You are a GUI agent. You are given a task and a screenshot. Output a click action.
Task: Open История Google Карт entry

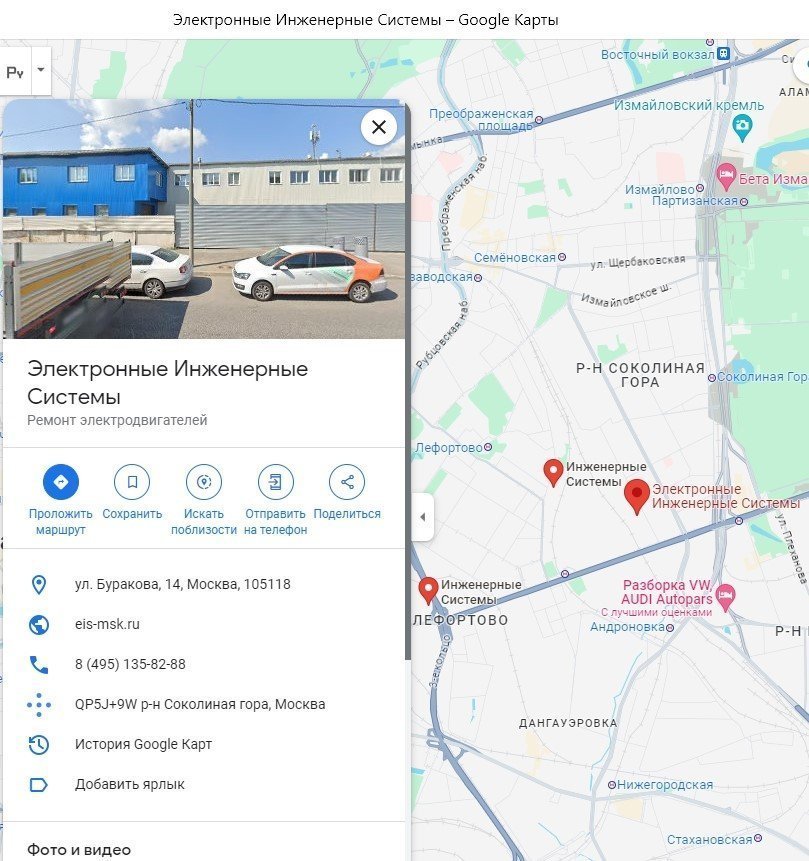(143, 745)
